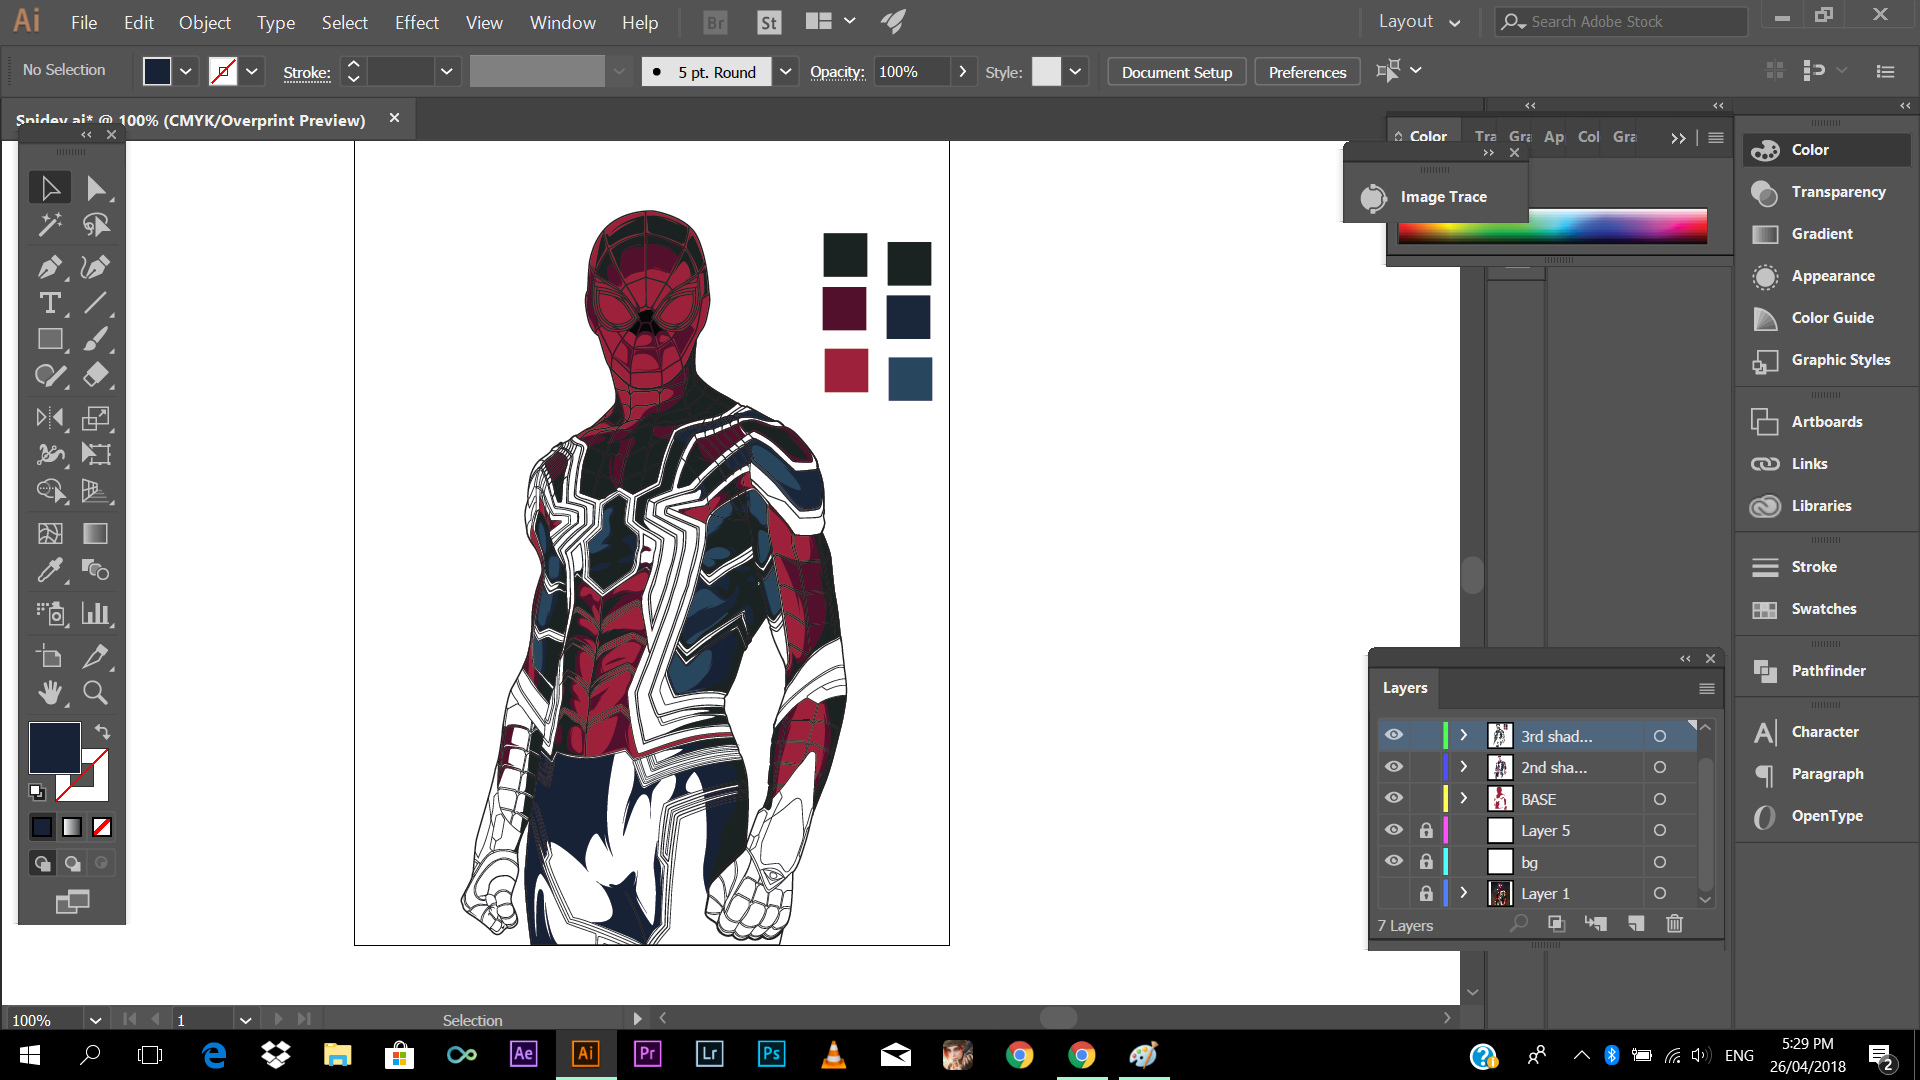Click Document Setup button
The image size is (1920, 1080).
pyautogui.click(x=1177, y=72)
